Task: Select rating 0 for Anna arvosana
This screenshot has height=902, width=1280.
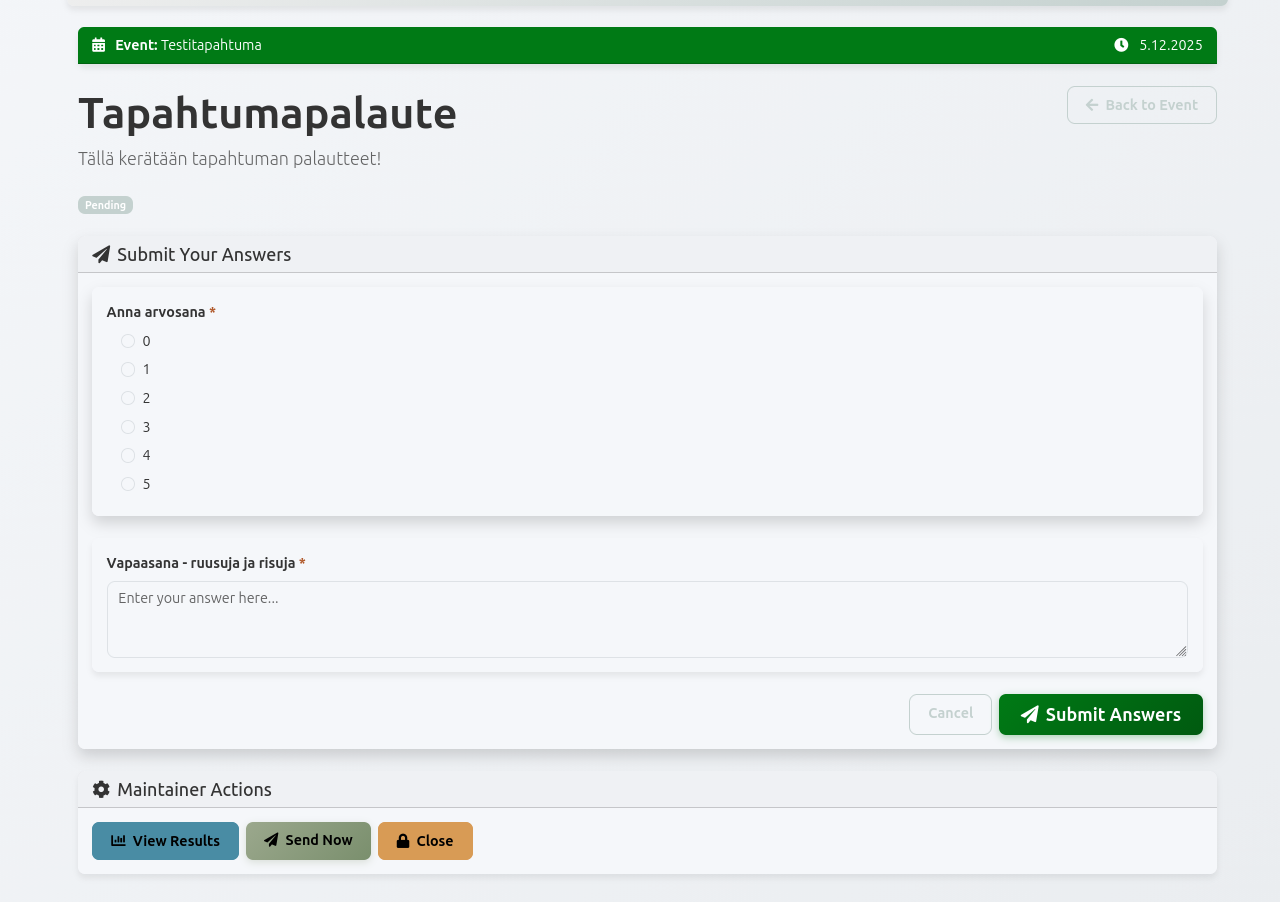Action: (x=128, y=340)
